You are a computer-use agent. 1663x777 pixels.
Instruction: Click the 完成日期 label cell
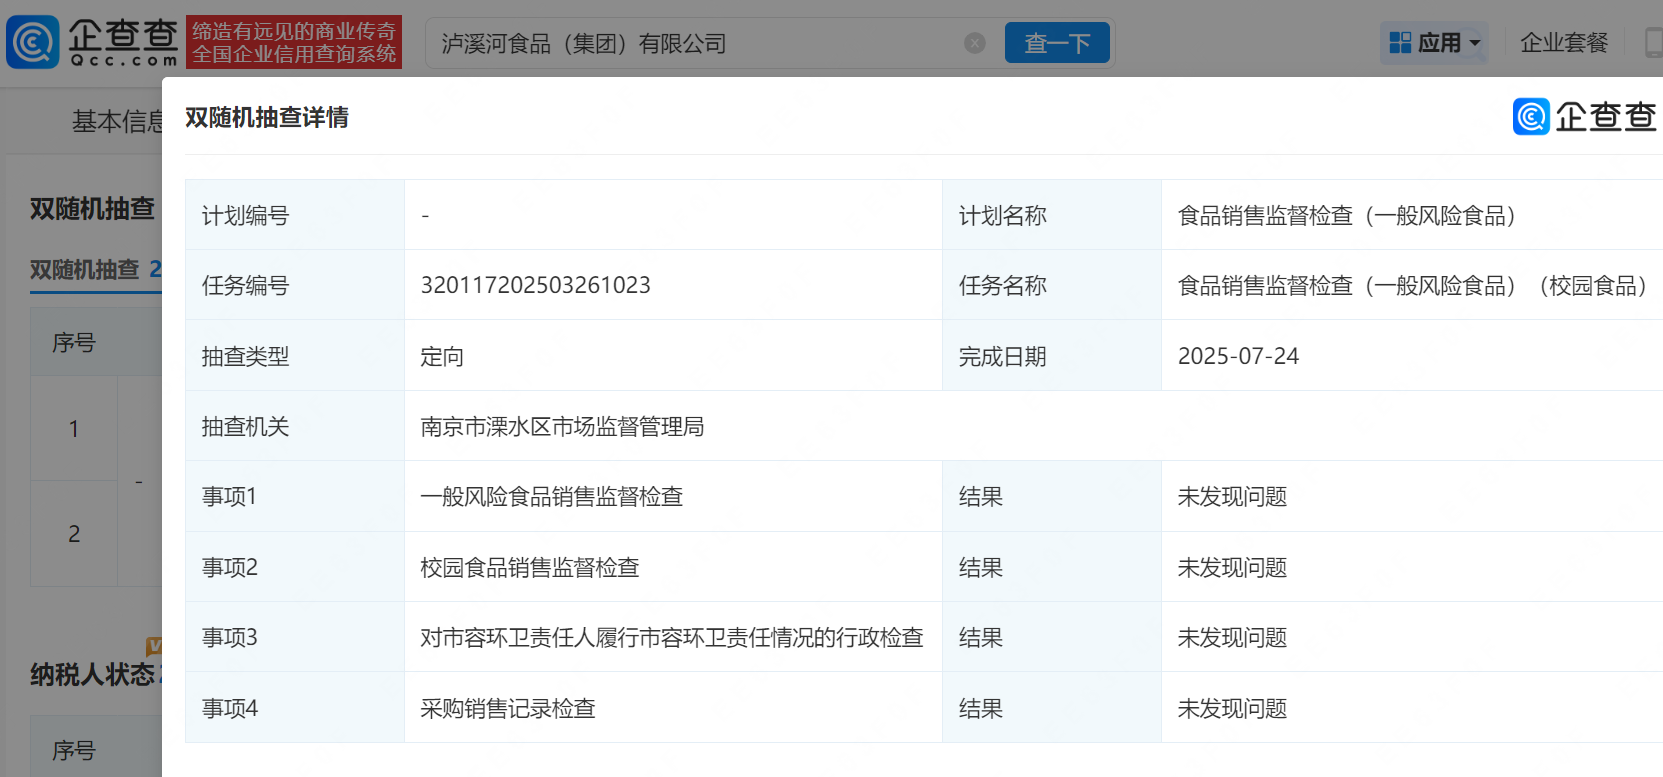(x=1052, y=356)
